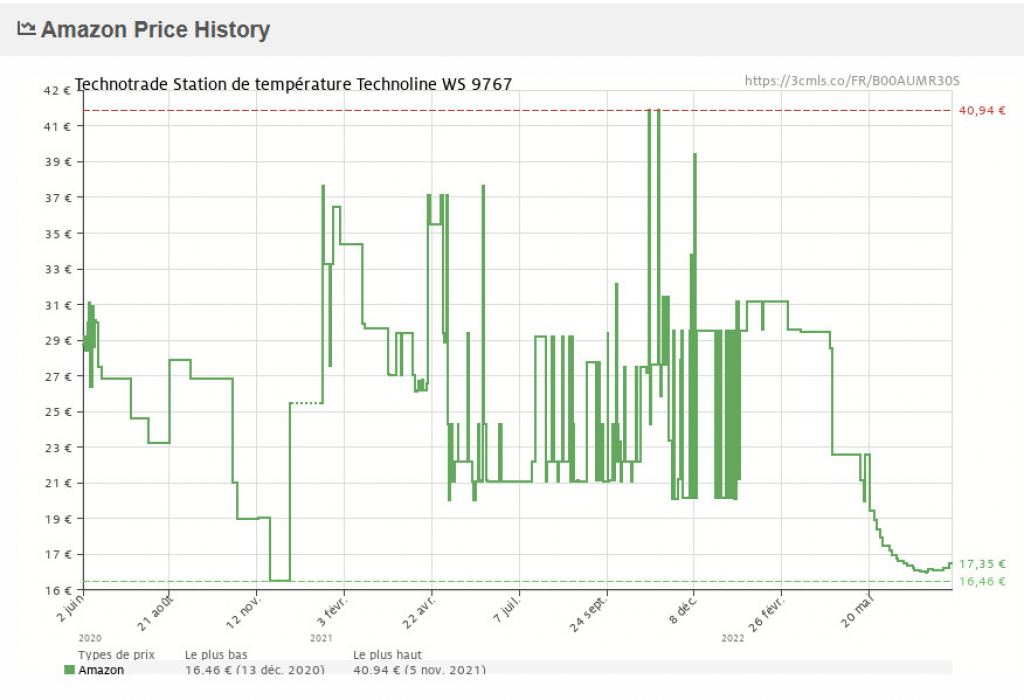Viewport: 1024px width, 700px height.
Task: Select the red 40,94 € highest price label
Action: [x=982, y=110]
